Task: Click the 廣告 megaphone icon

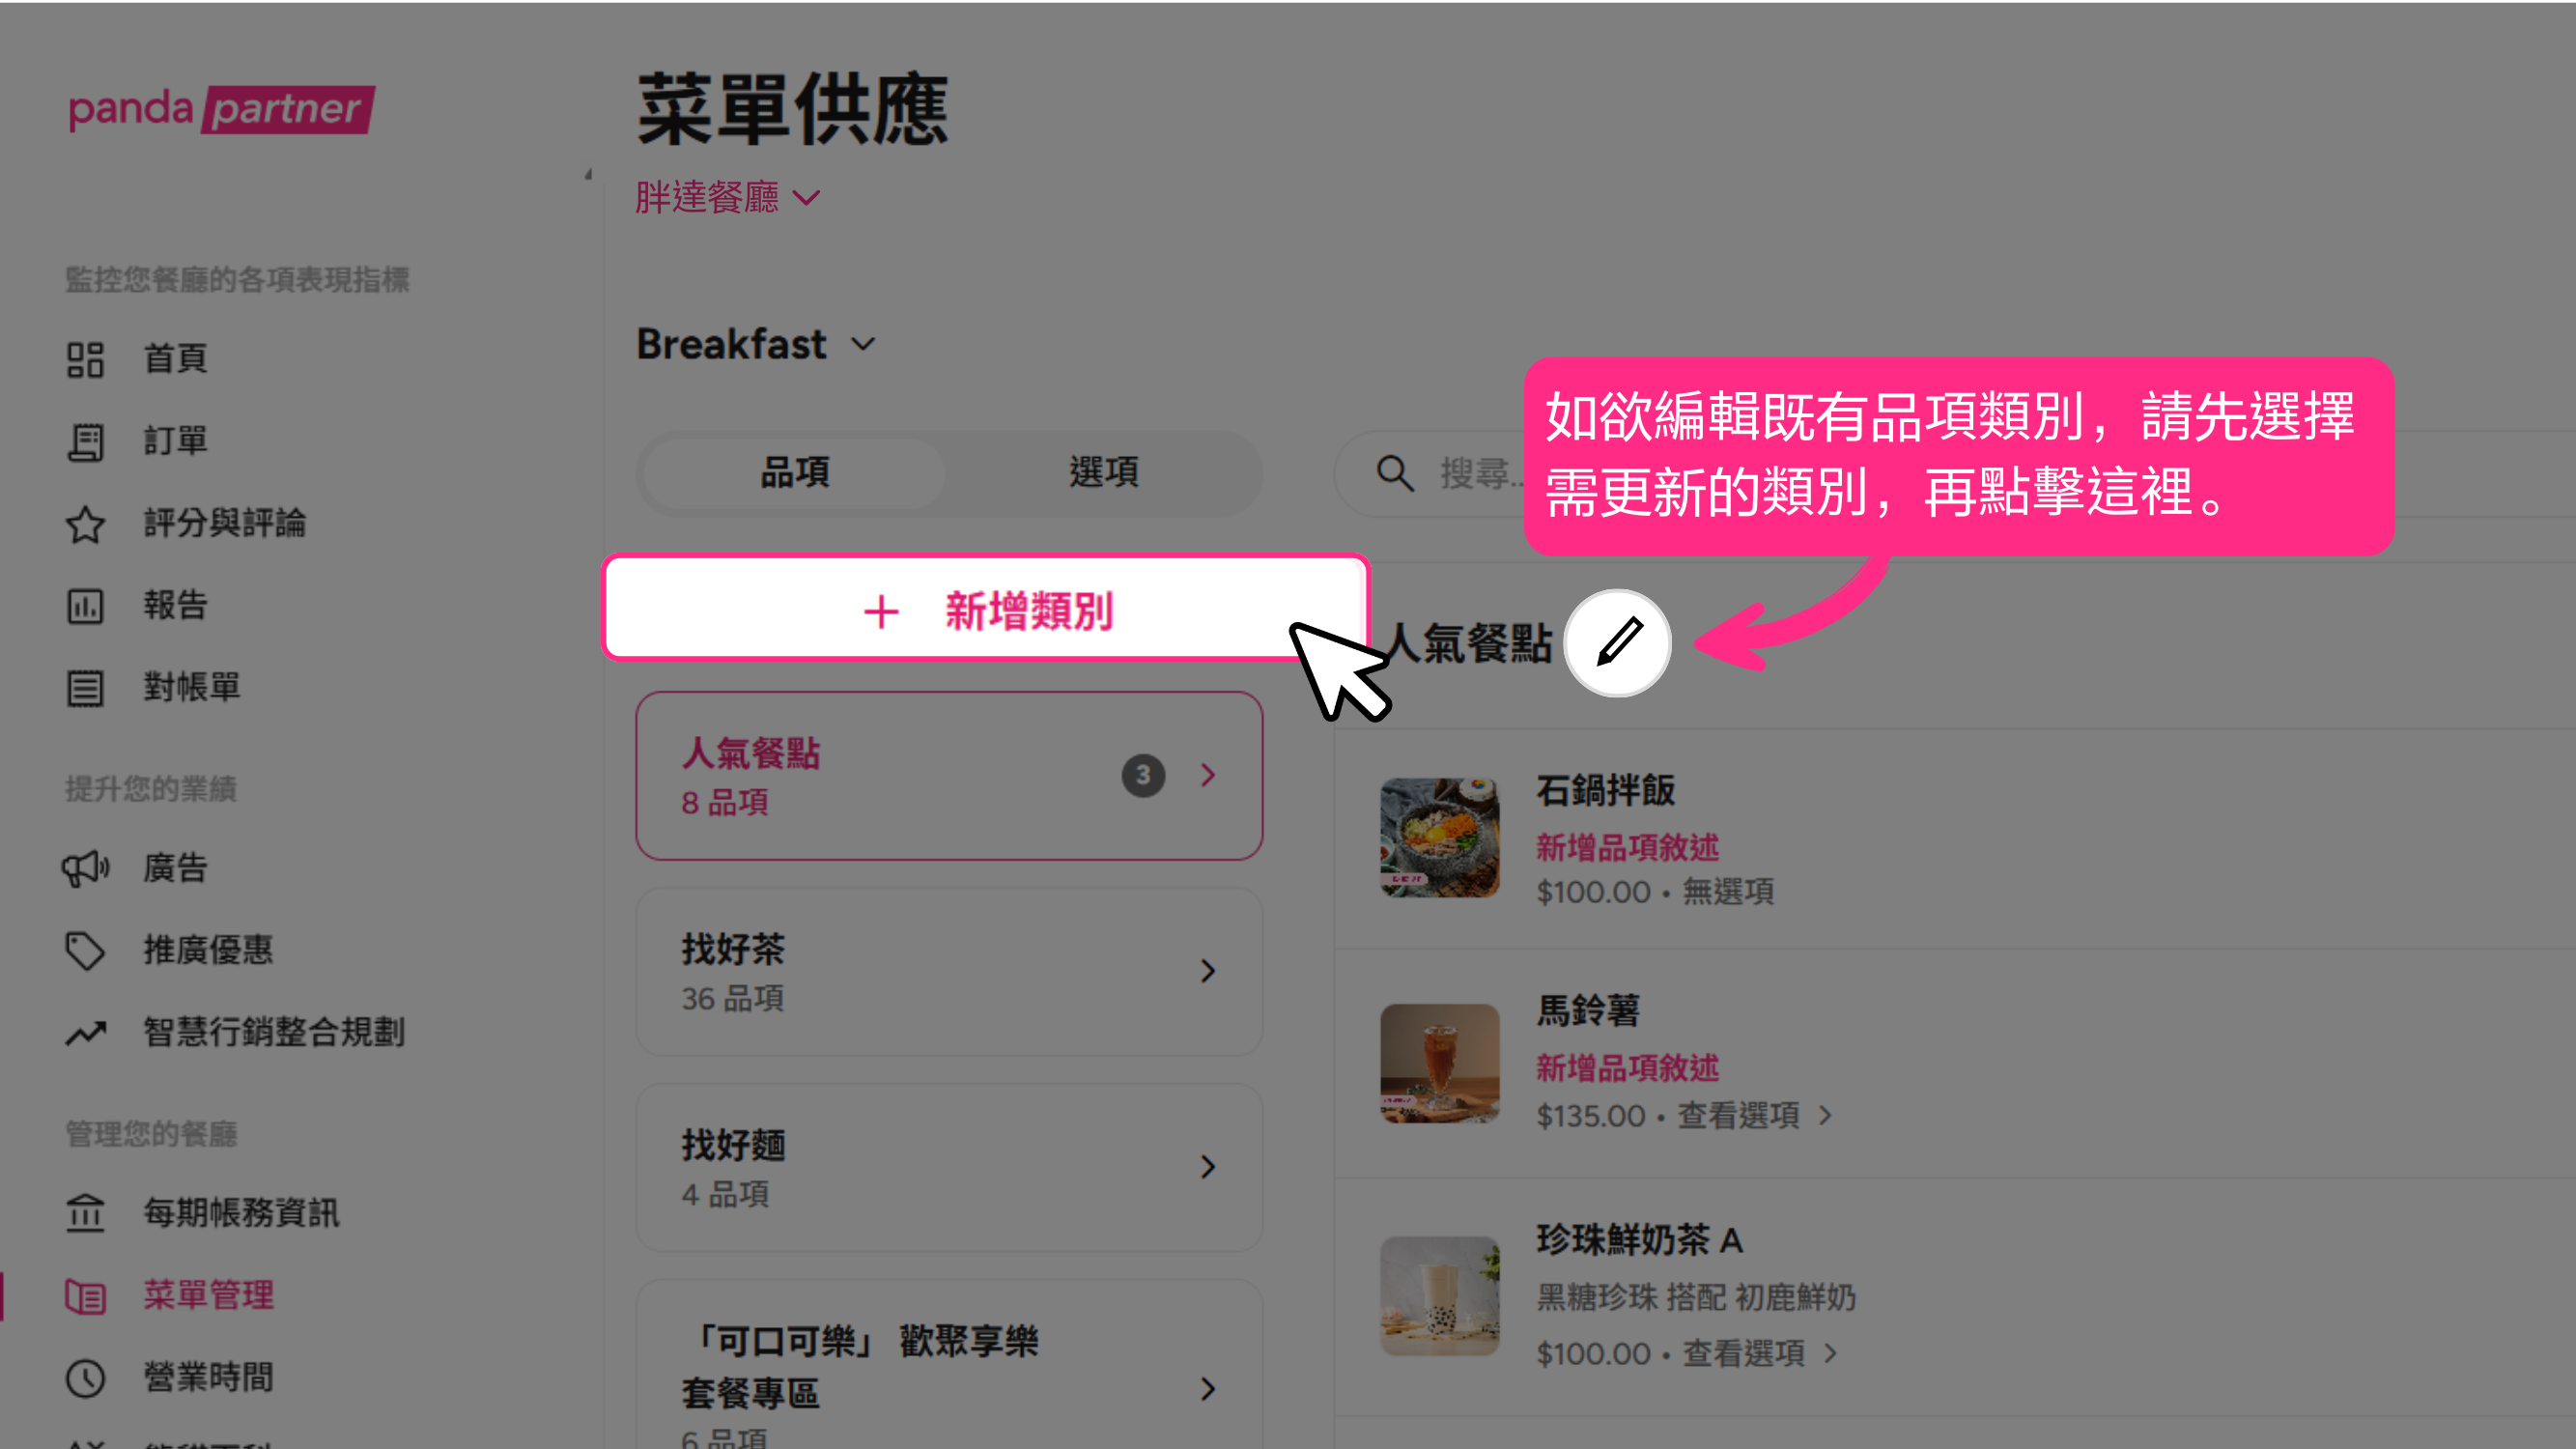Action: pos(85,867)
